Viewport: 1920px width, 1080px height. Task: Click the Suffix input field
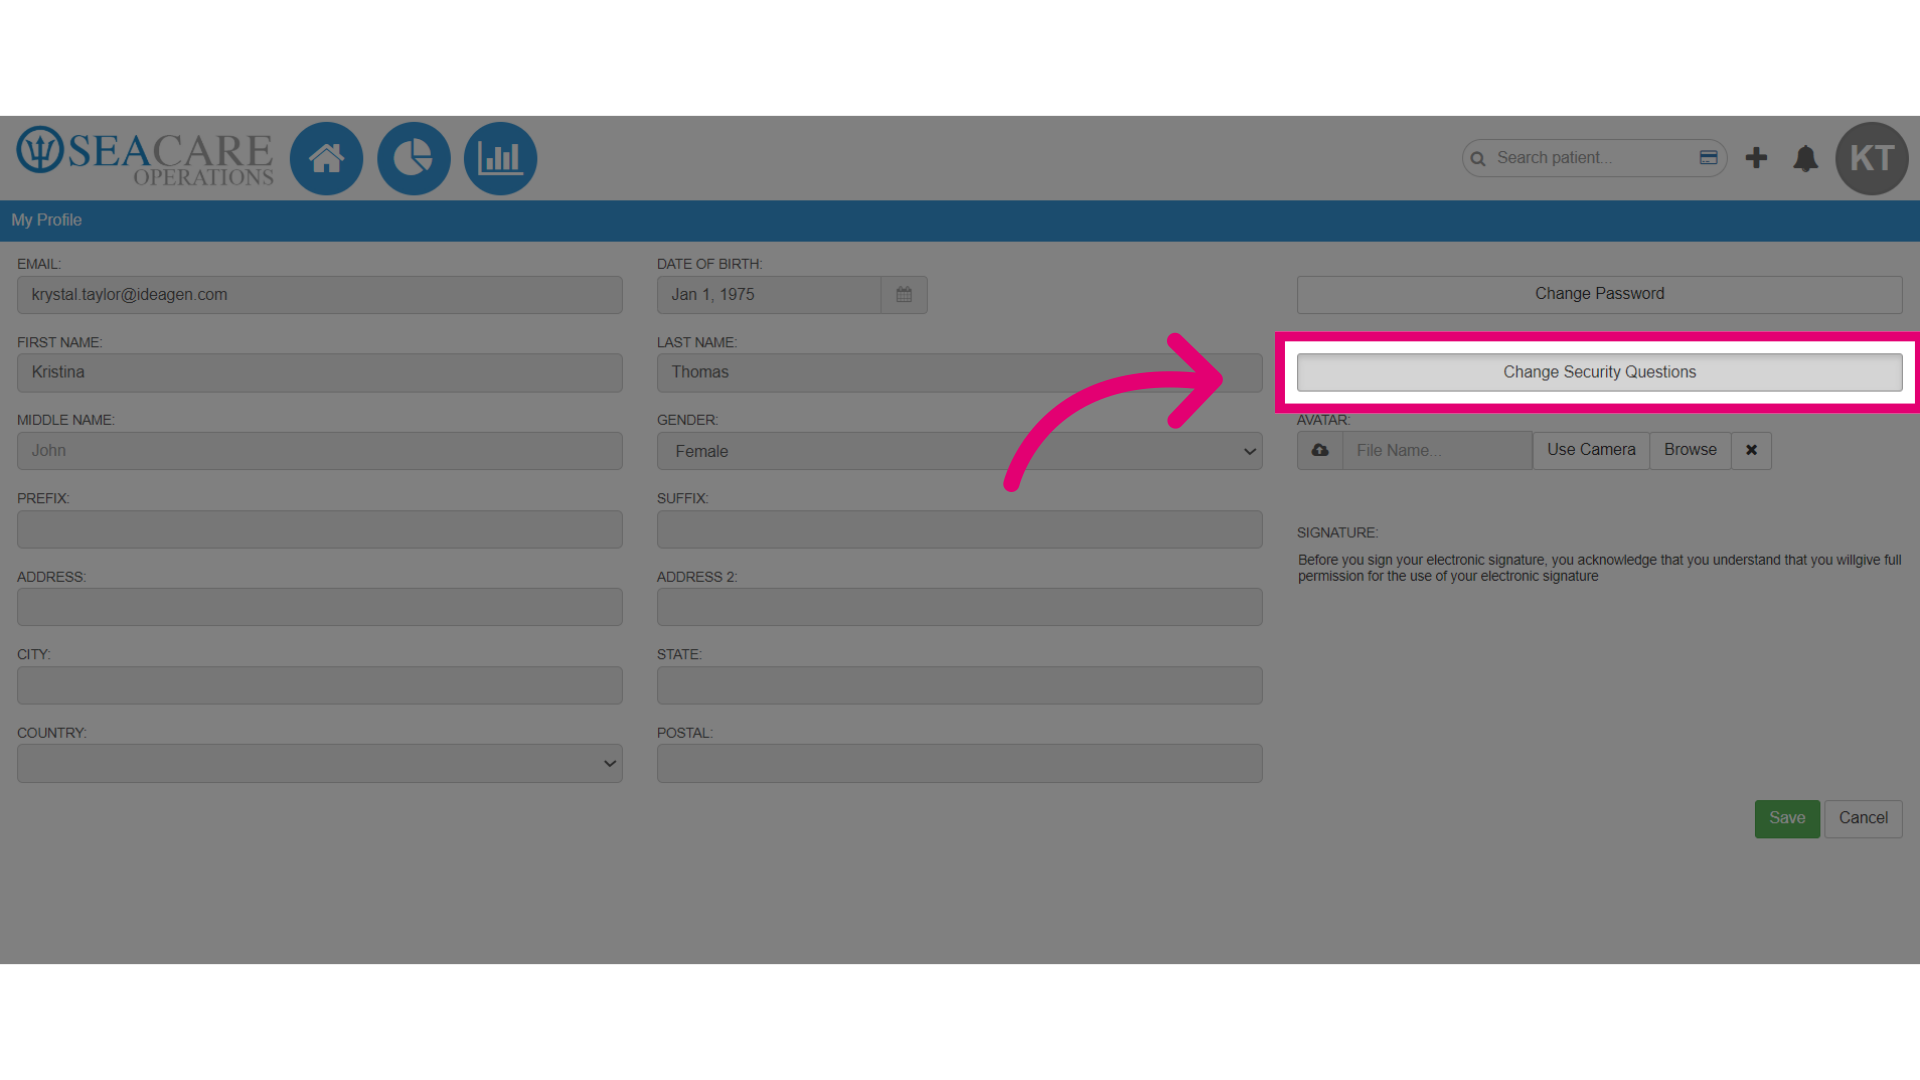pos(959,529)
